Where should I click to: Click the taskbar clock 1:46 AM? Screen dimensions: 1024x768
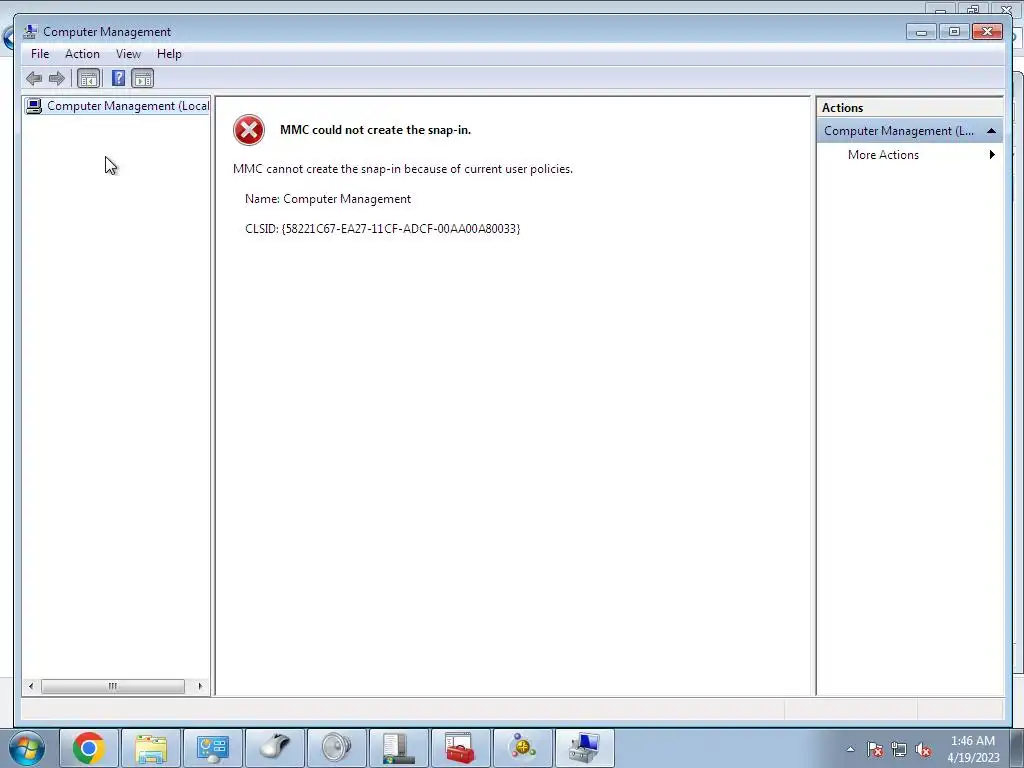973,741
